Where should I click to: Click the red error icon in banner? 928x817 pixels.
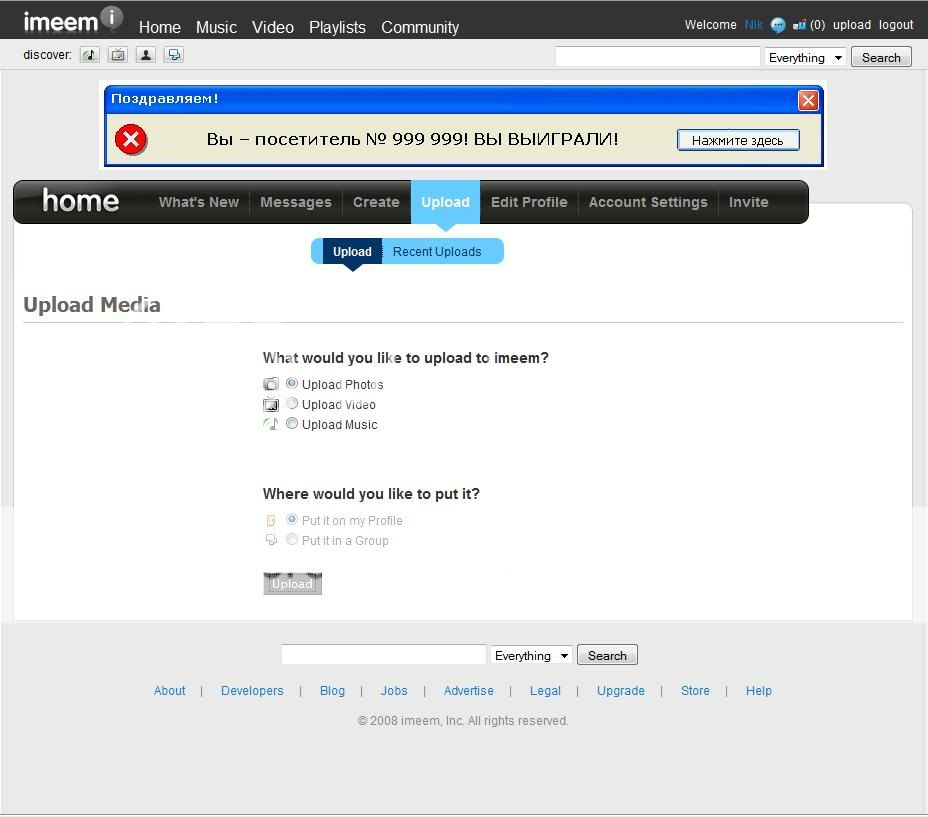coord(130,140)
